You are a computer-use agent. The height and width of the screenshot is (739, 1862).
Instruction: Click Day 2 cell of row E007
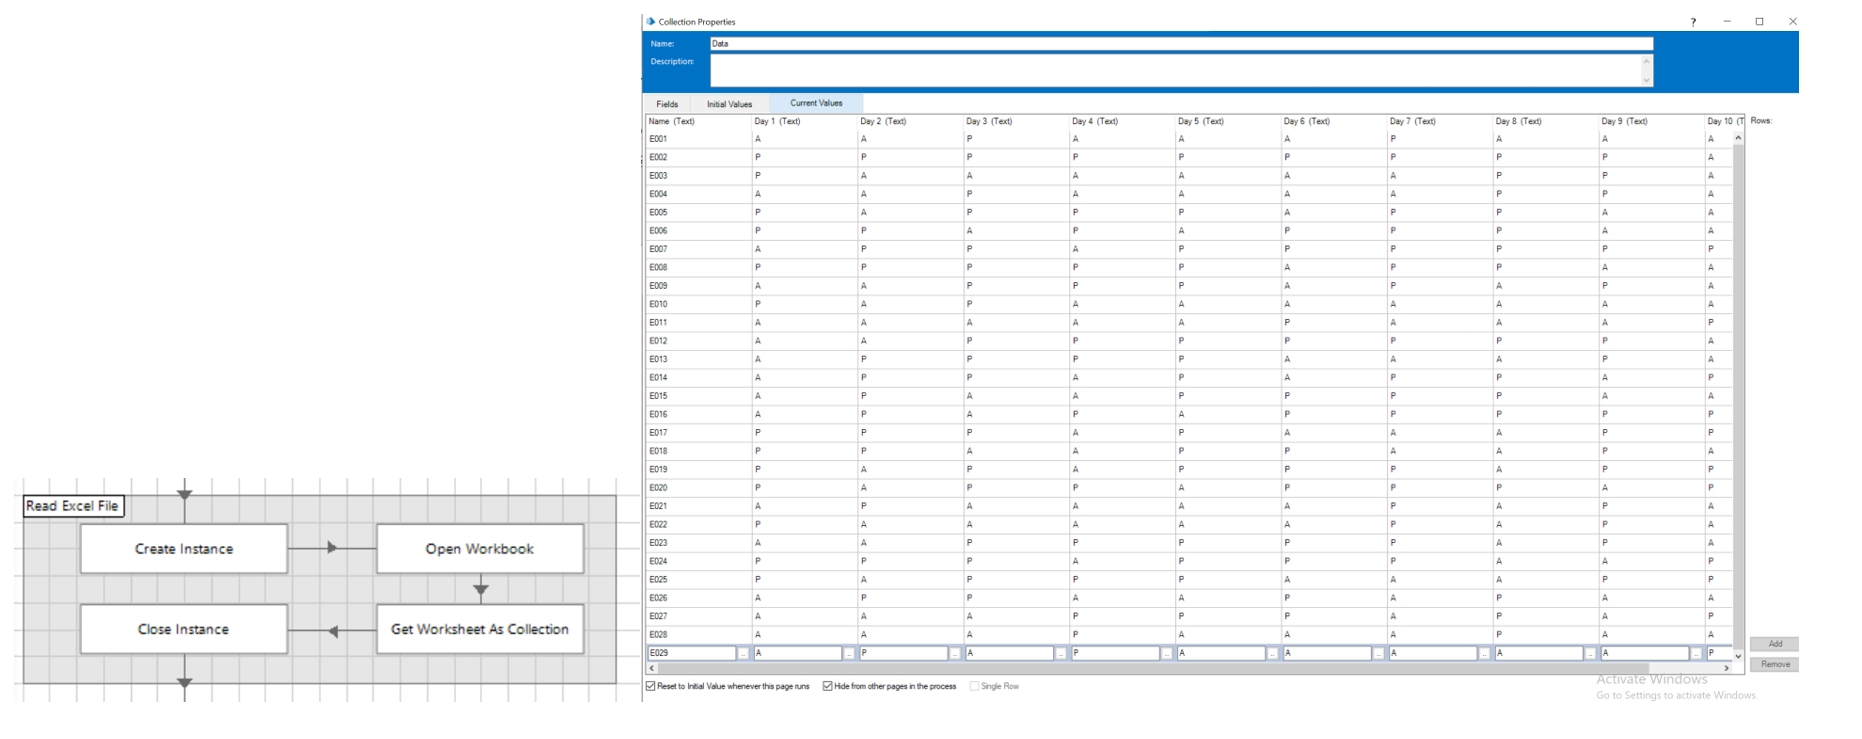[x=910, y=250]
